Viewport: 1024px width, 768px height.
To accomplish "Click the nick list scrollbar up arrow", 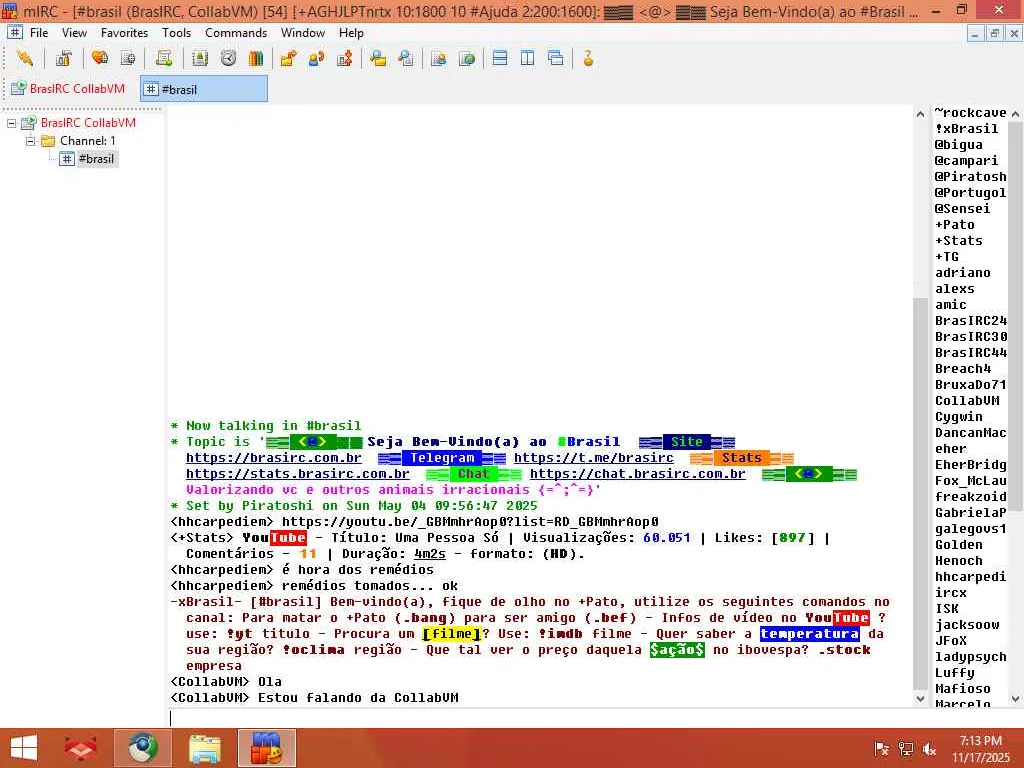I will click(1016, 114).
